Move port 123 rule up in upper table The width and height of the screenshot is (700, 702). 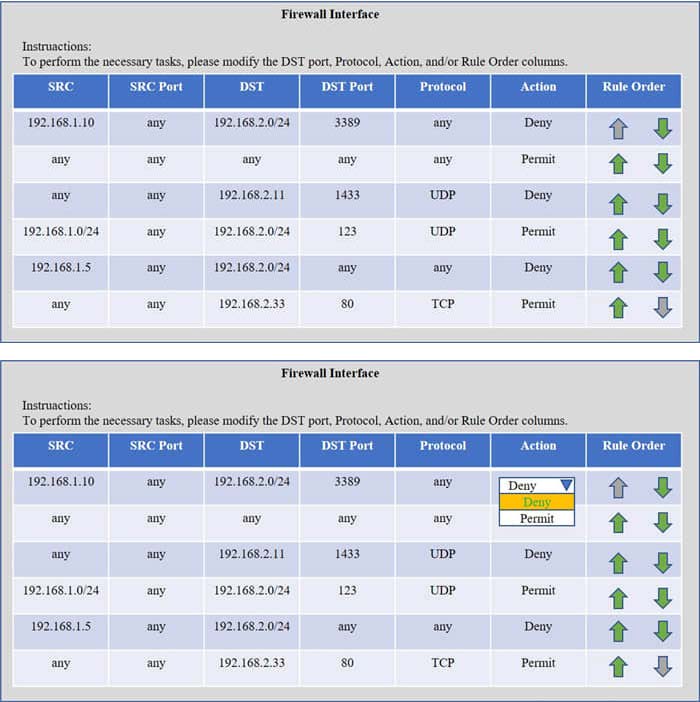click(x=618, y=239)
